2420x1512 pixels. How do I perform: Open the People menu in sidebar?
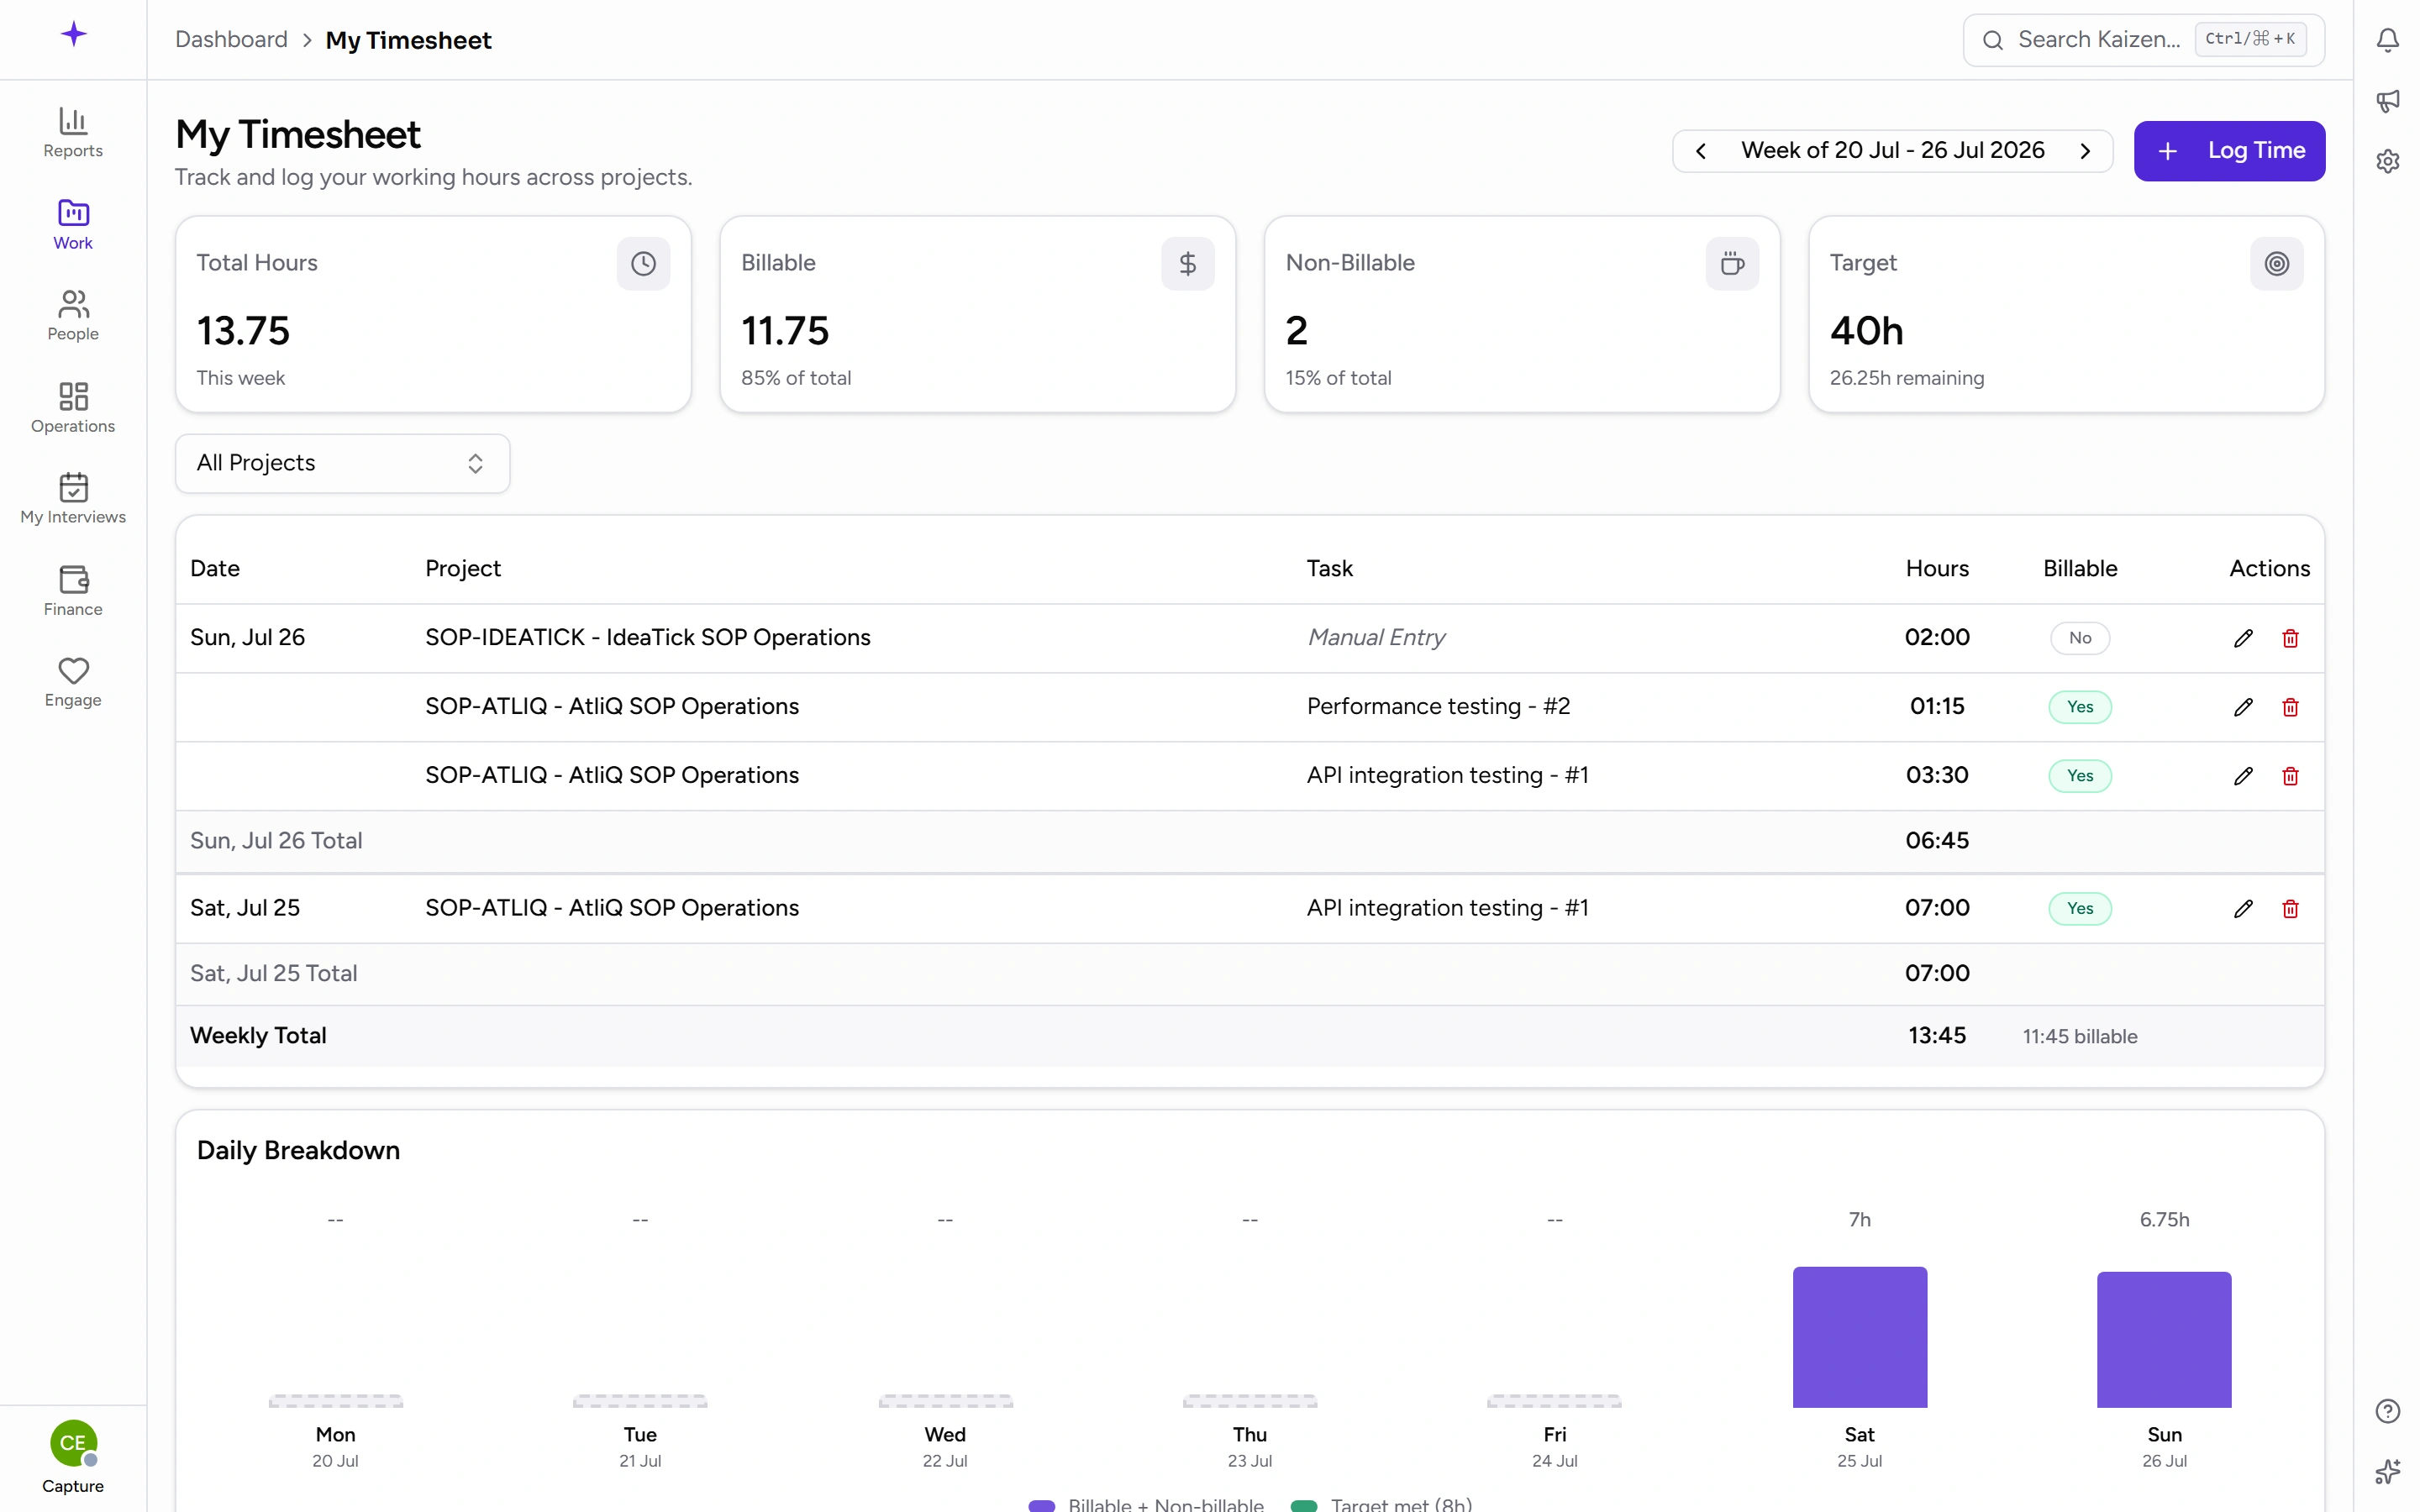73,315
